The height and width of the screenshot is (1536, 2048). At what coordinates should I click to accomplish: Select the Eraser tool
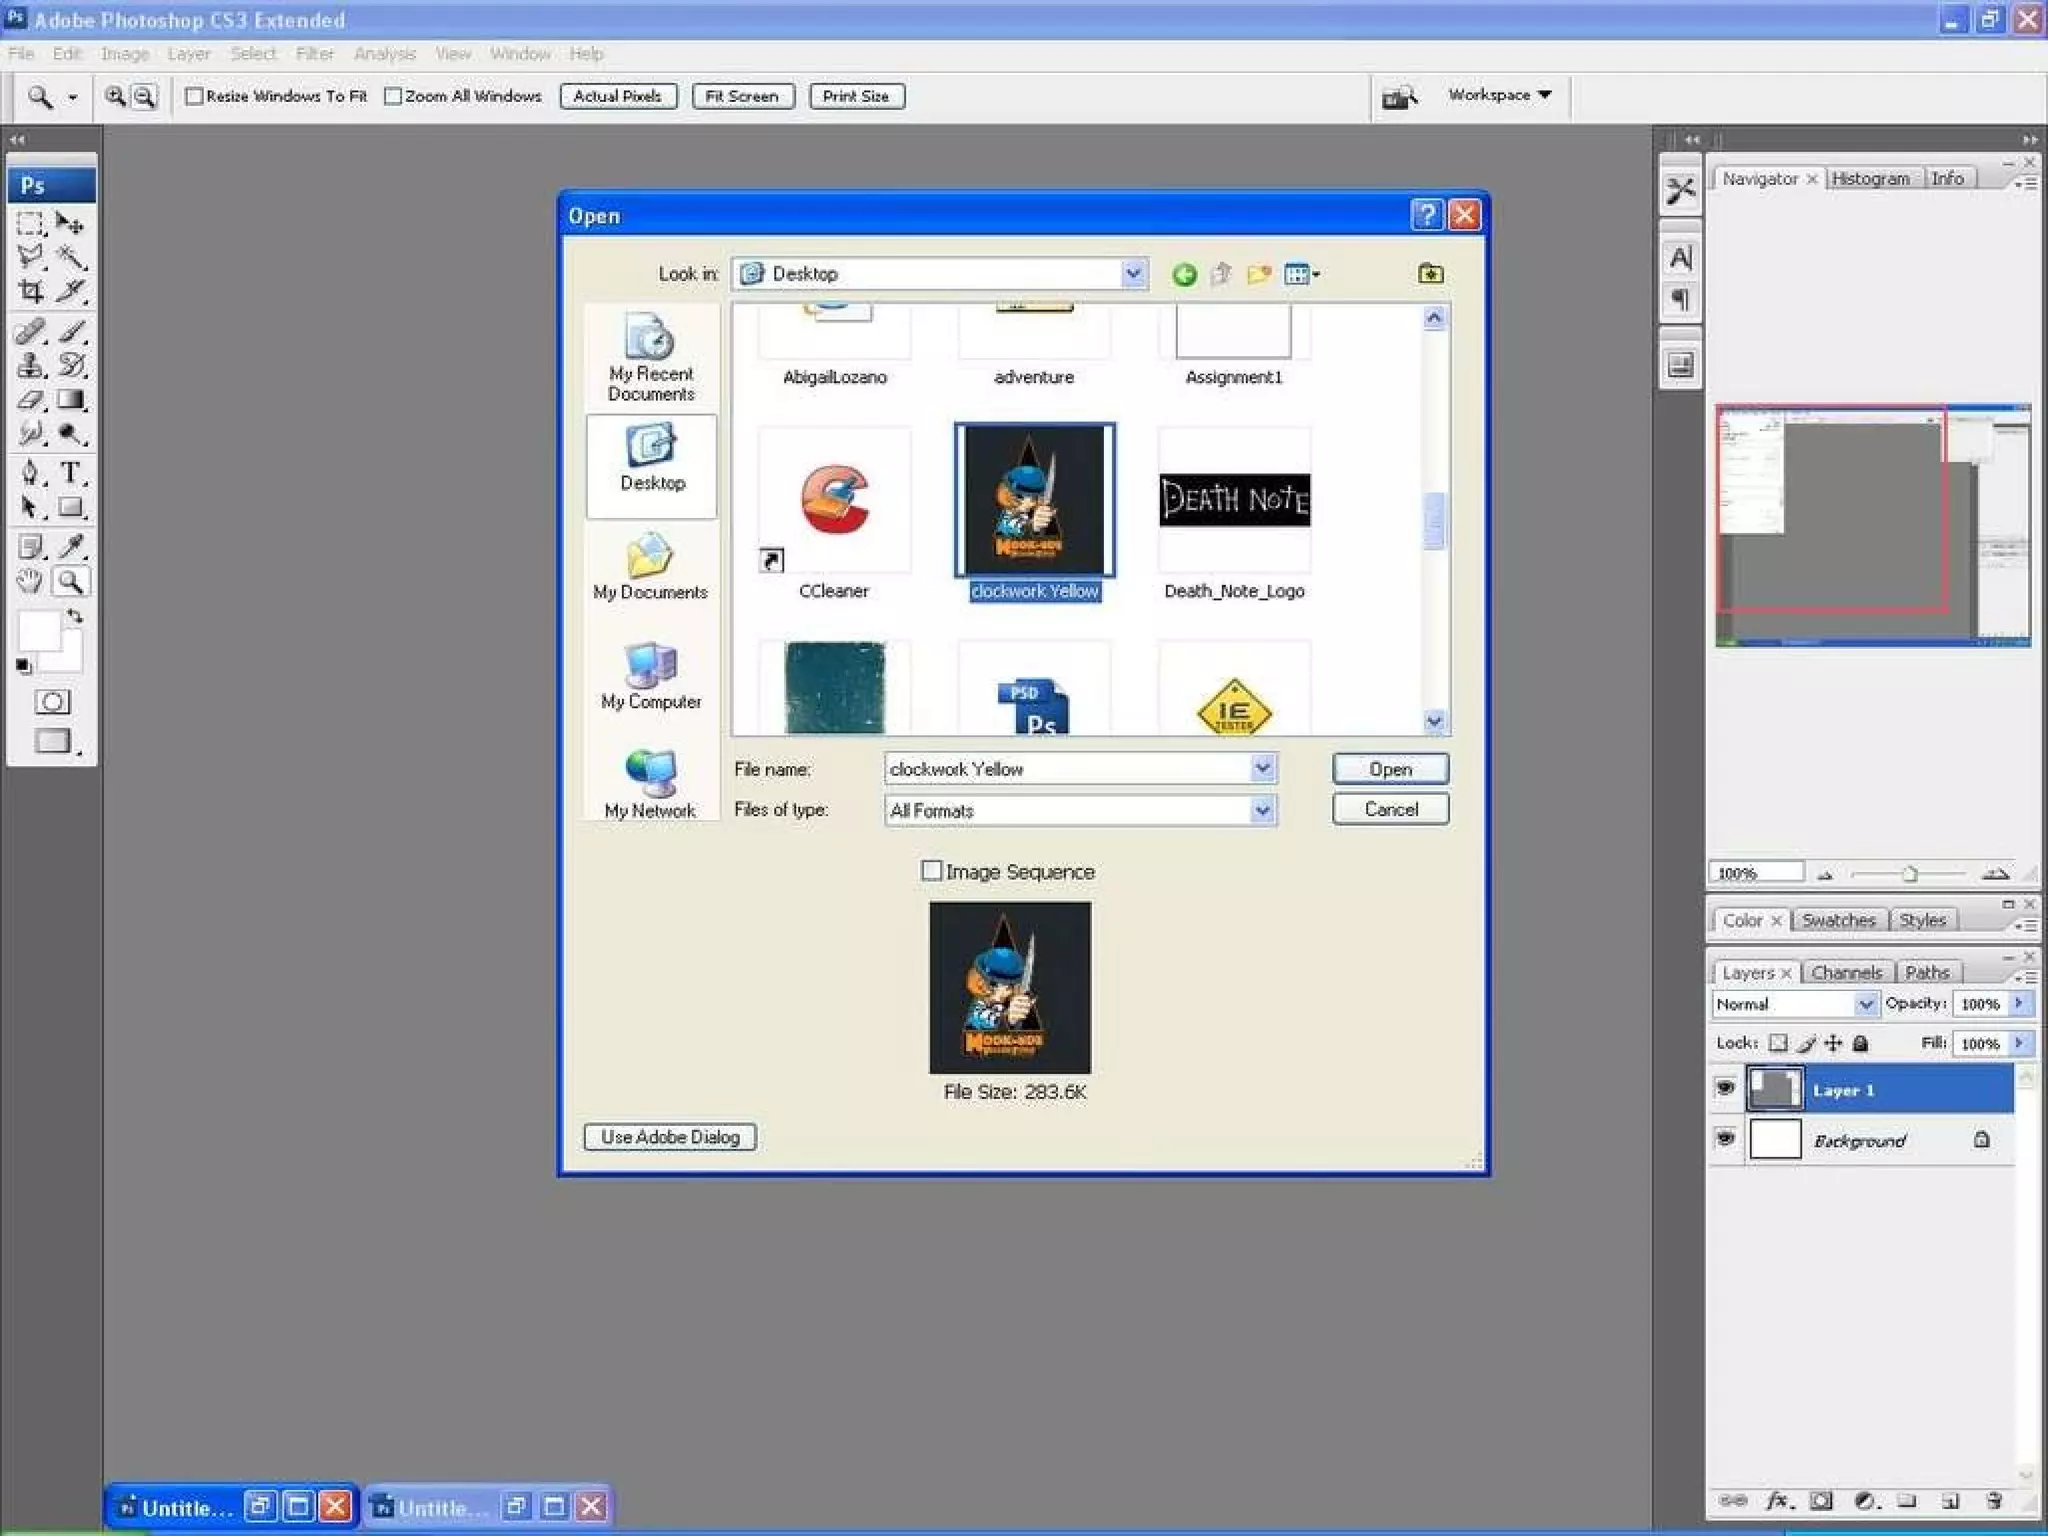click(30, 400)
